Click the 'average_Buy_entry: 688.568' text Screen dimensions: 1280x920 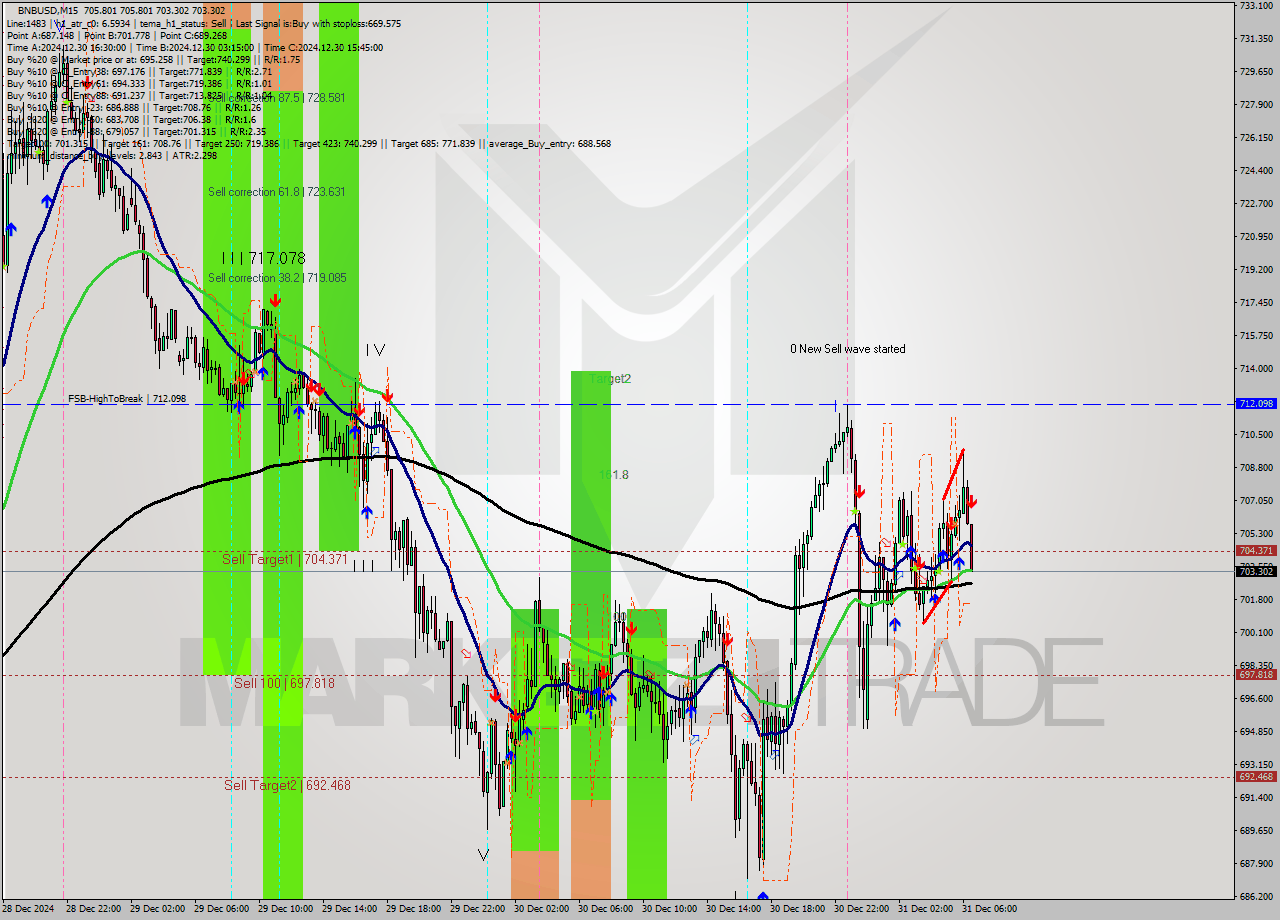click(550, 144)
